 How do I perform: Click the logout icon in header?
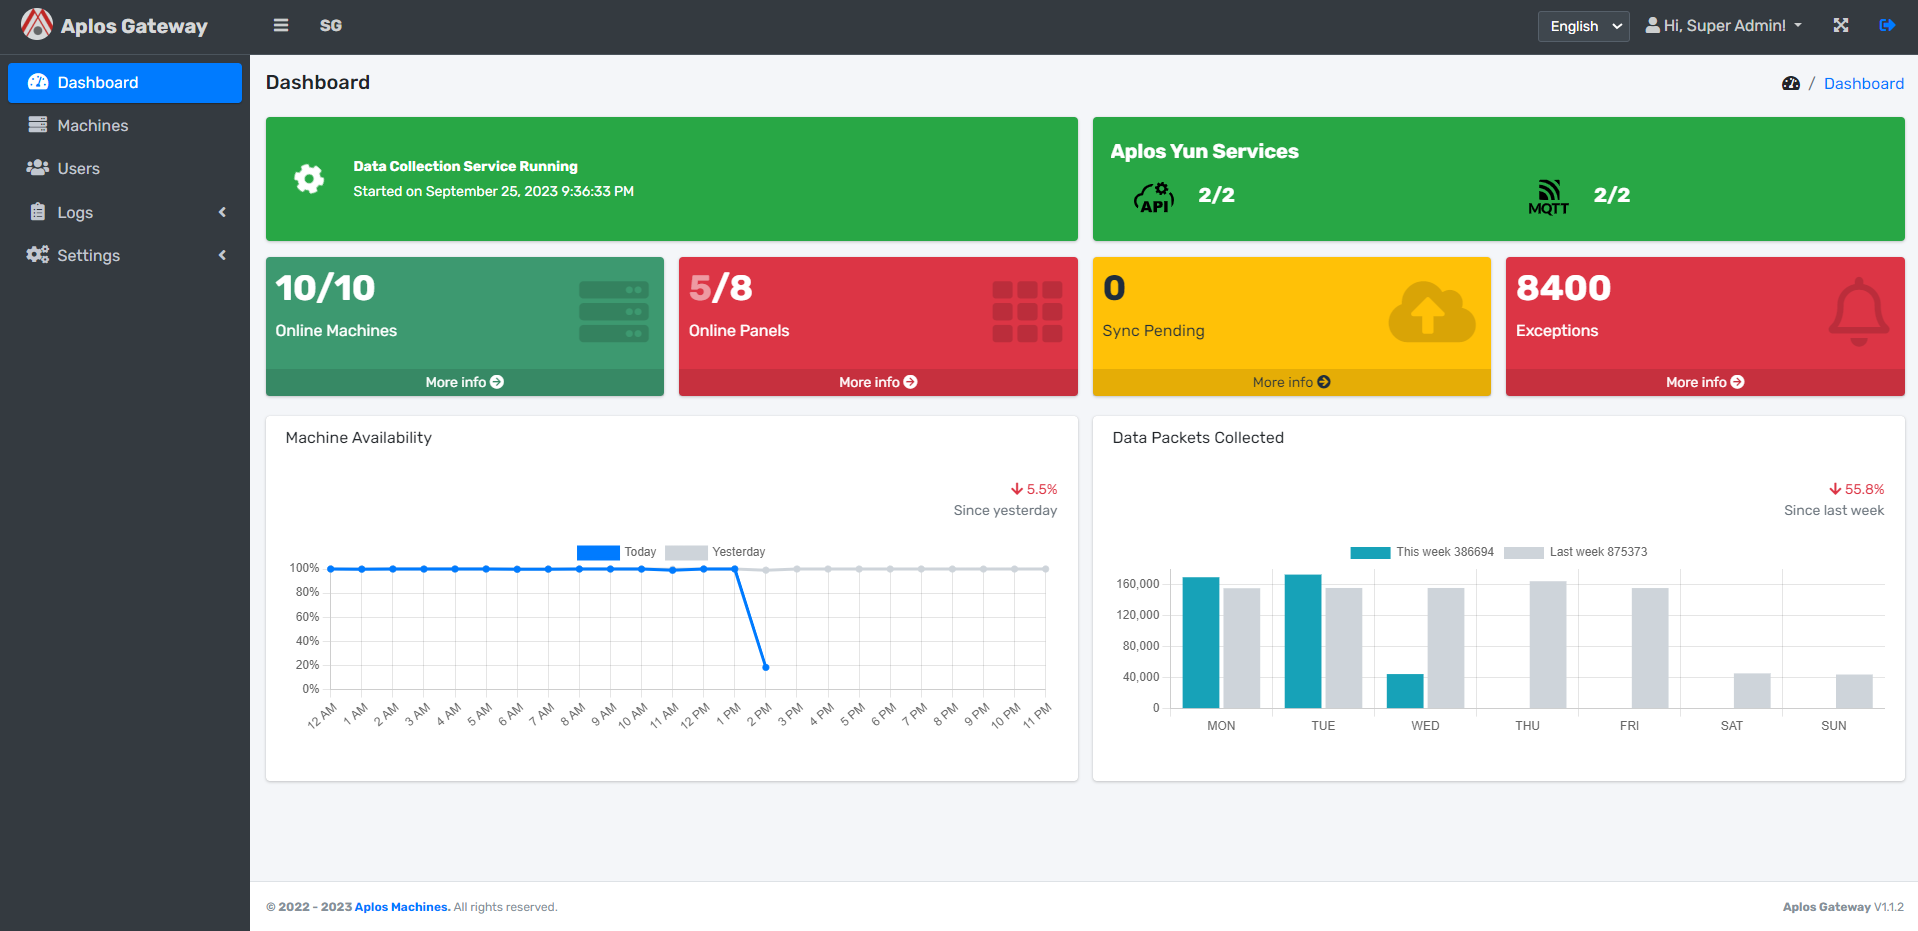point(1887,25)
